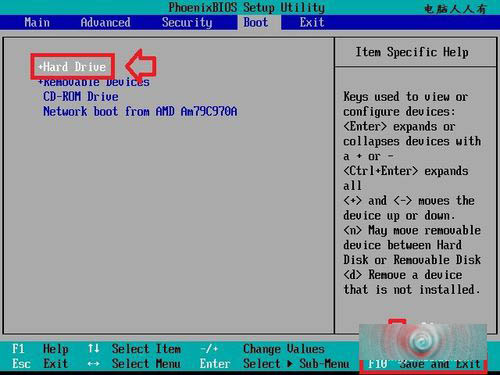Select Network boot from AMD Am79C970A
Image resolution: width=500 pixels, height=375 pixels.
coord(140,111)
